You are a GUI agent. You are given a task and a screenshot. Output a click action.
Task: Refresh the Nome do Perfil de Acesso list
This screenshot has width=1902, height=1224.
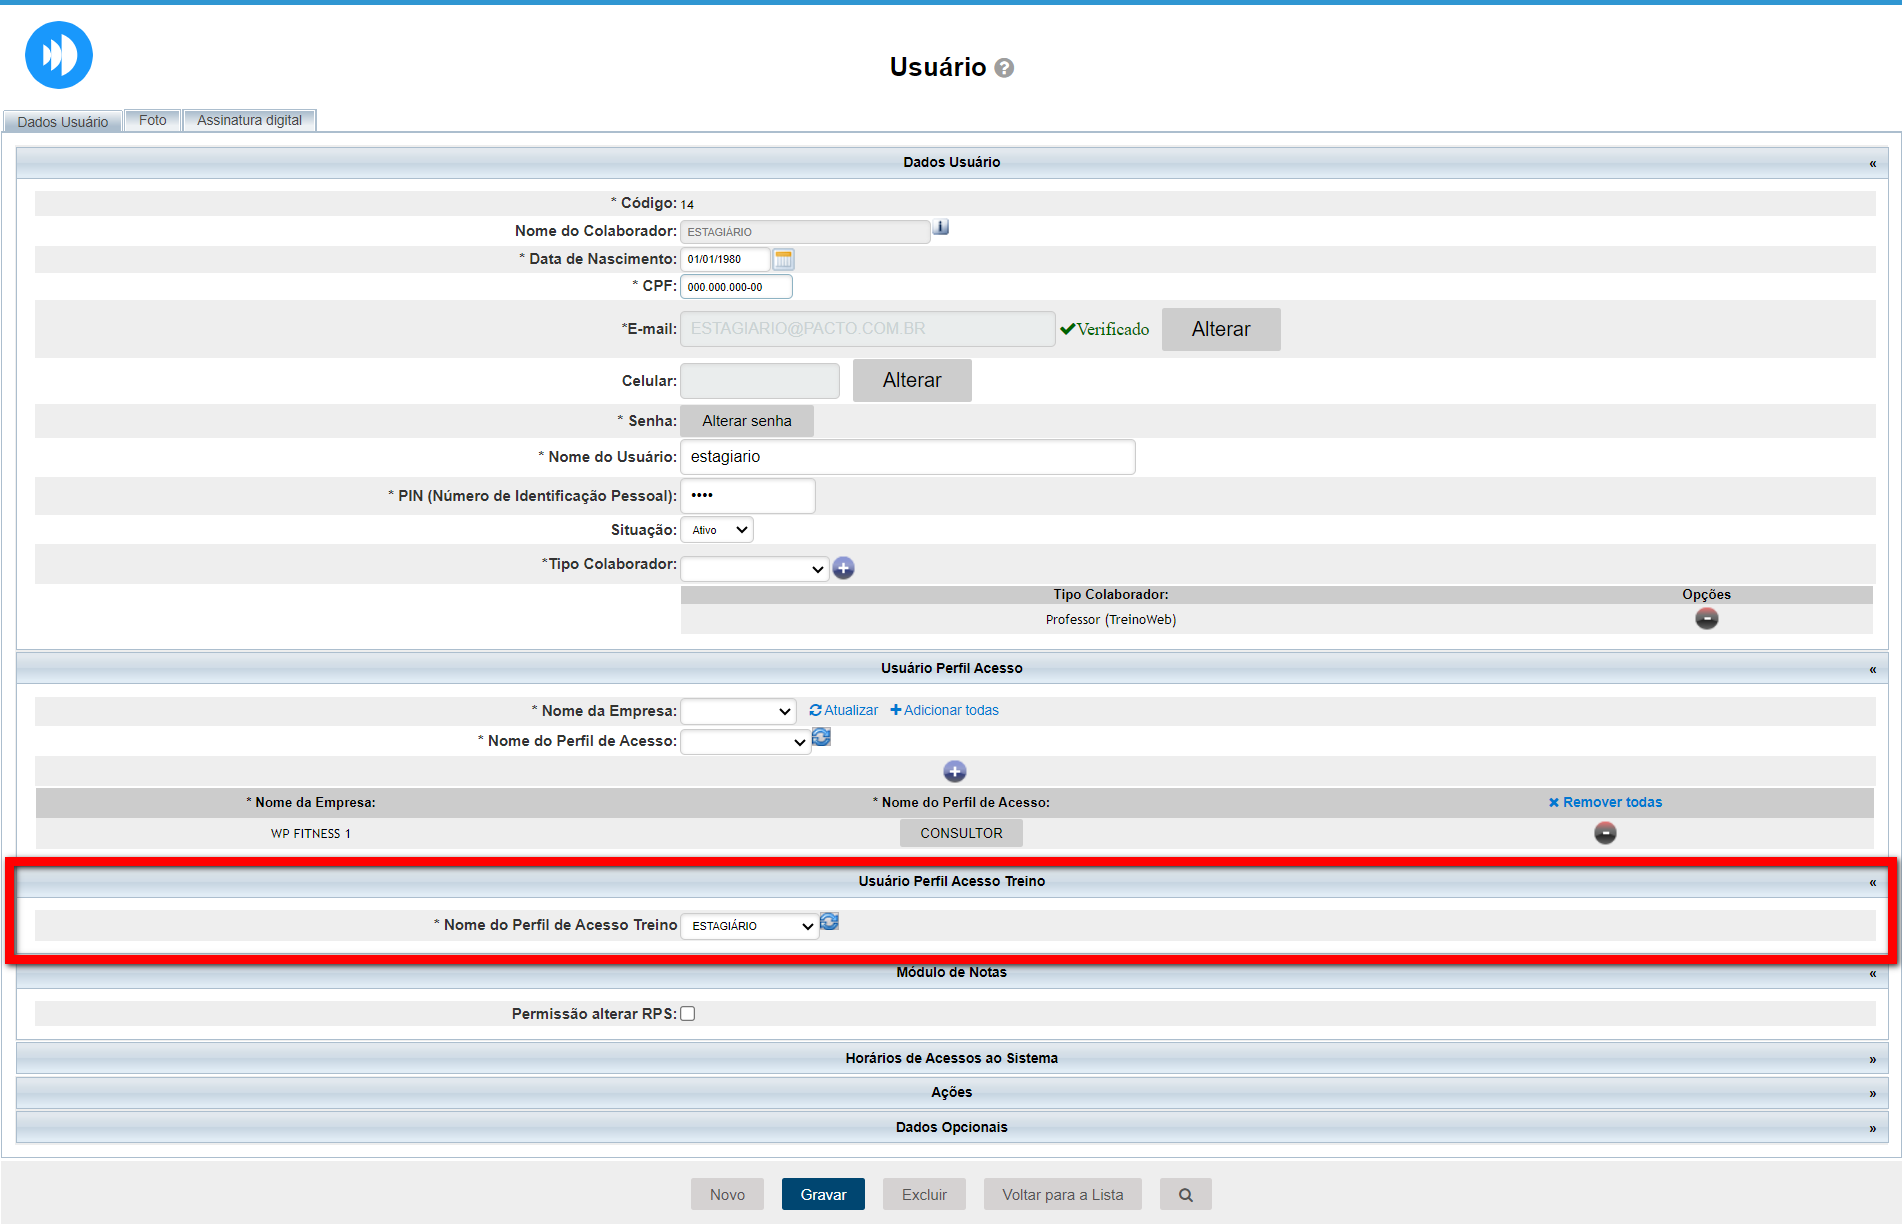(821, 738)
